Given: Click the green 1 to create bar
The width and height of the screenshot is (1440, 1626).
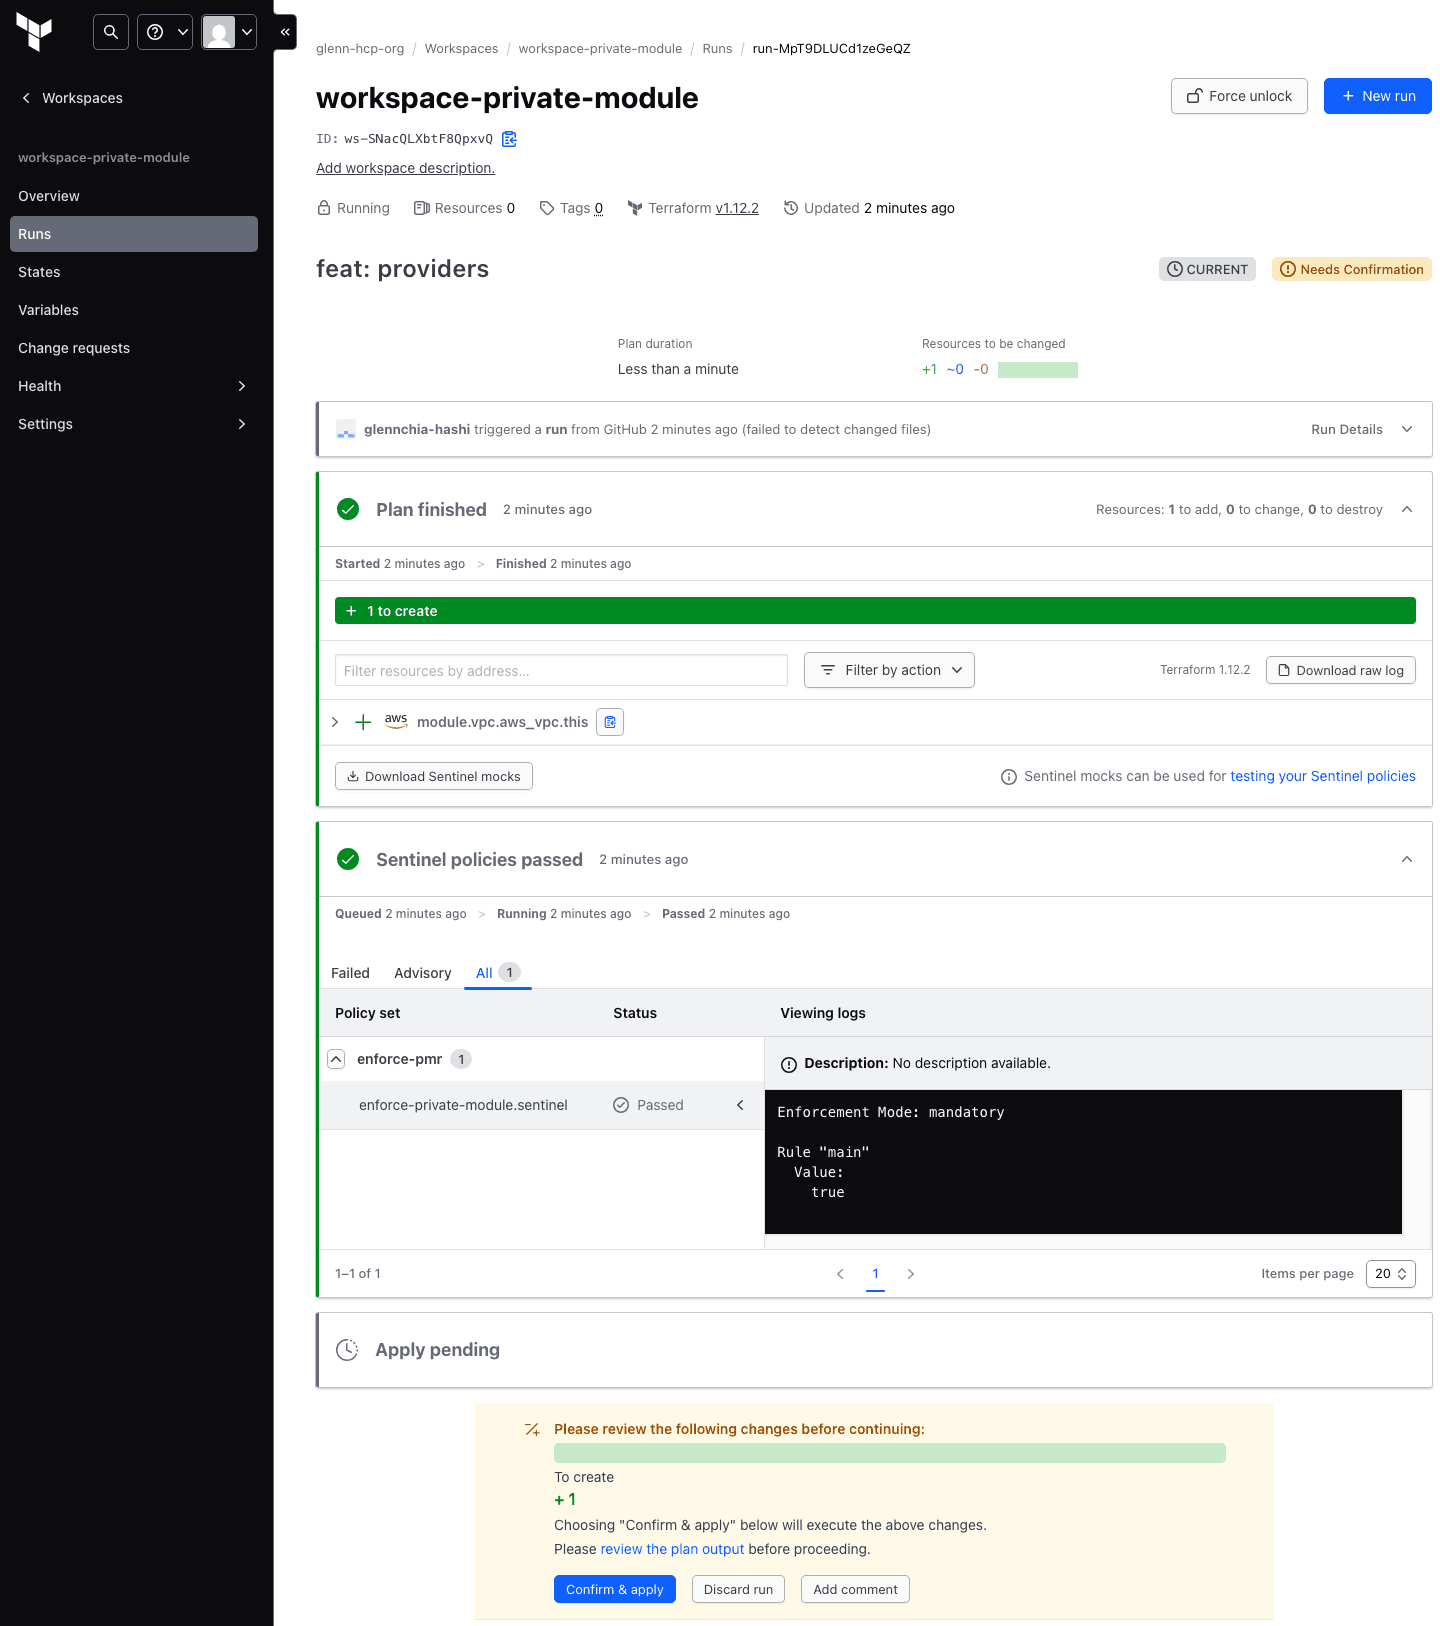Looking at the screenshot, I should [x=874, y=611].
